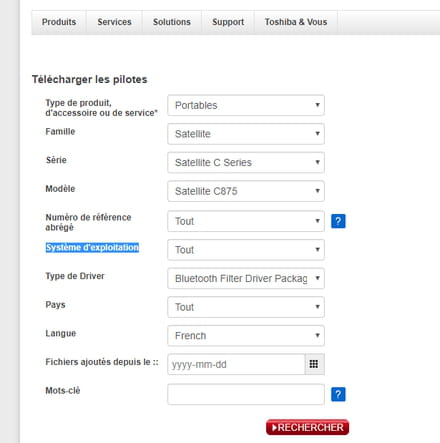Viewport: 440px width, 443px height.
Task: Click help icon next to Mots-clé field
Action: click(338, 394)
